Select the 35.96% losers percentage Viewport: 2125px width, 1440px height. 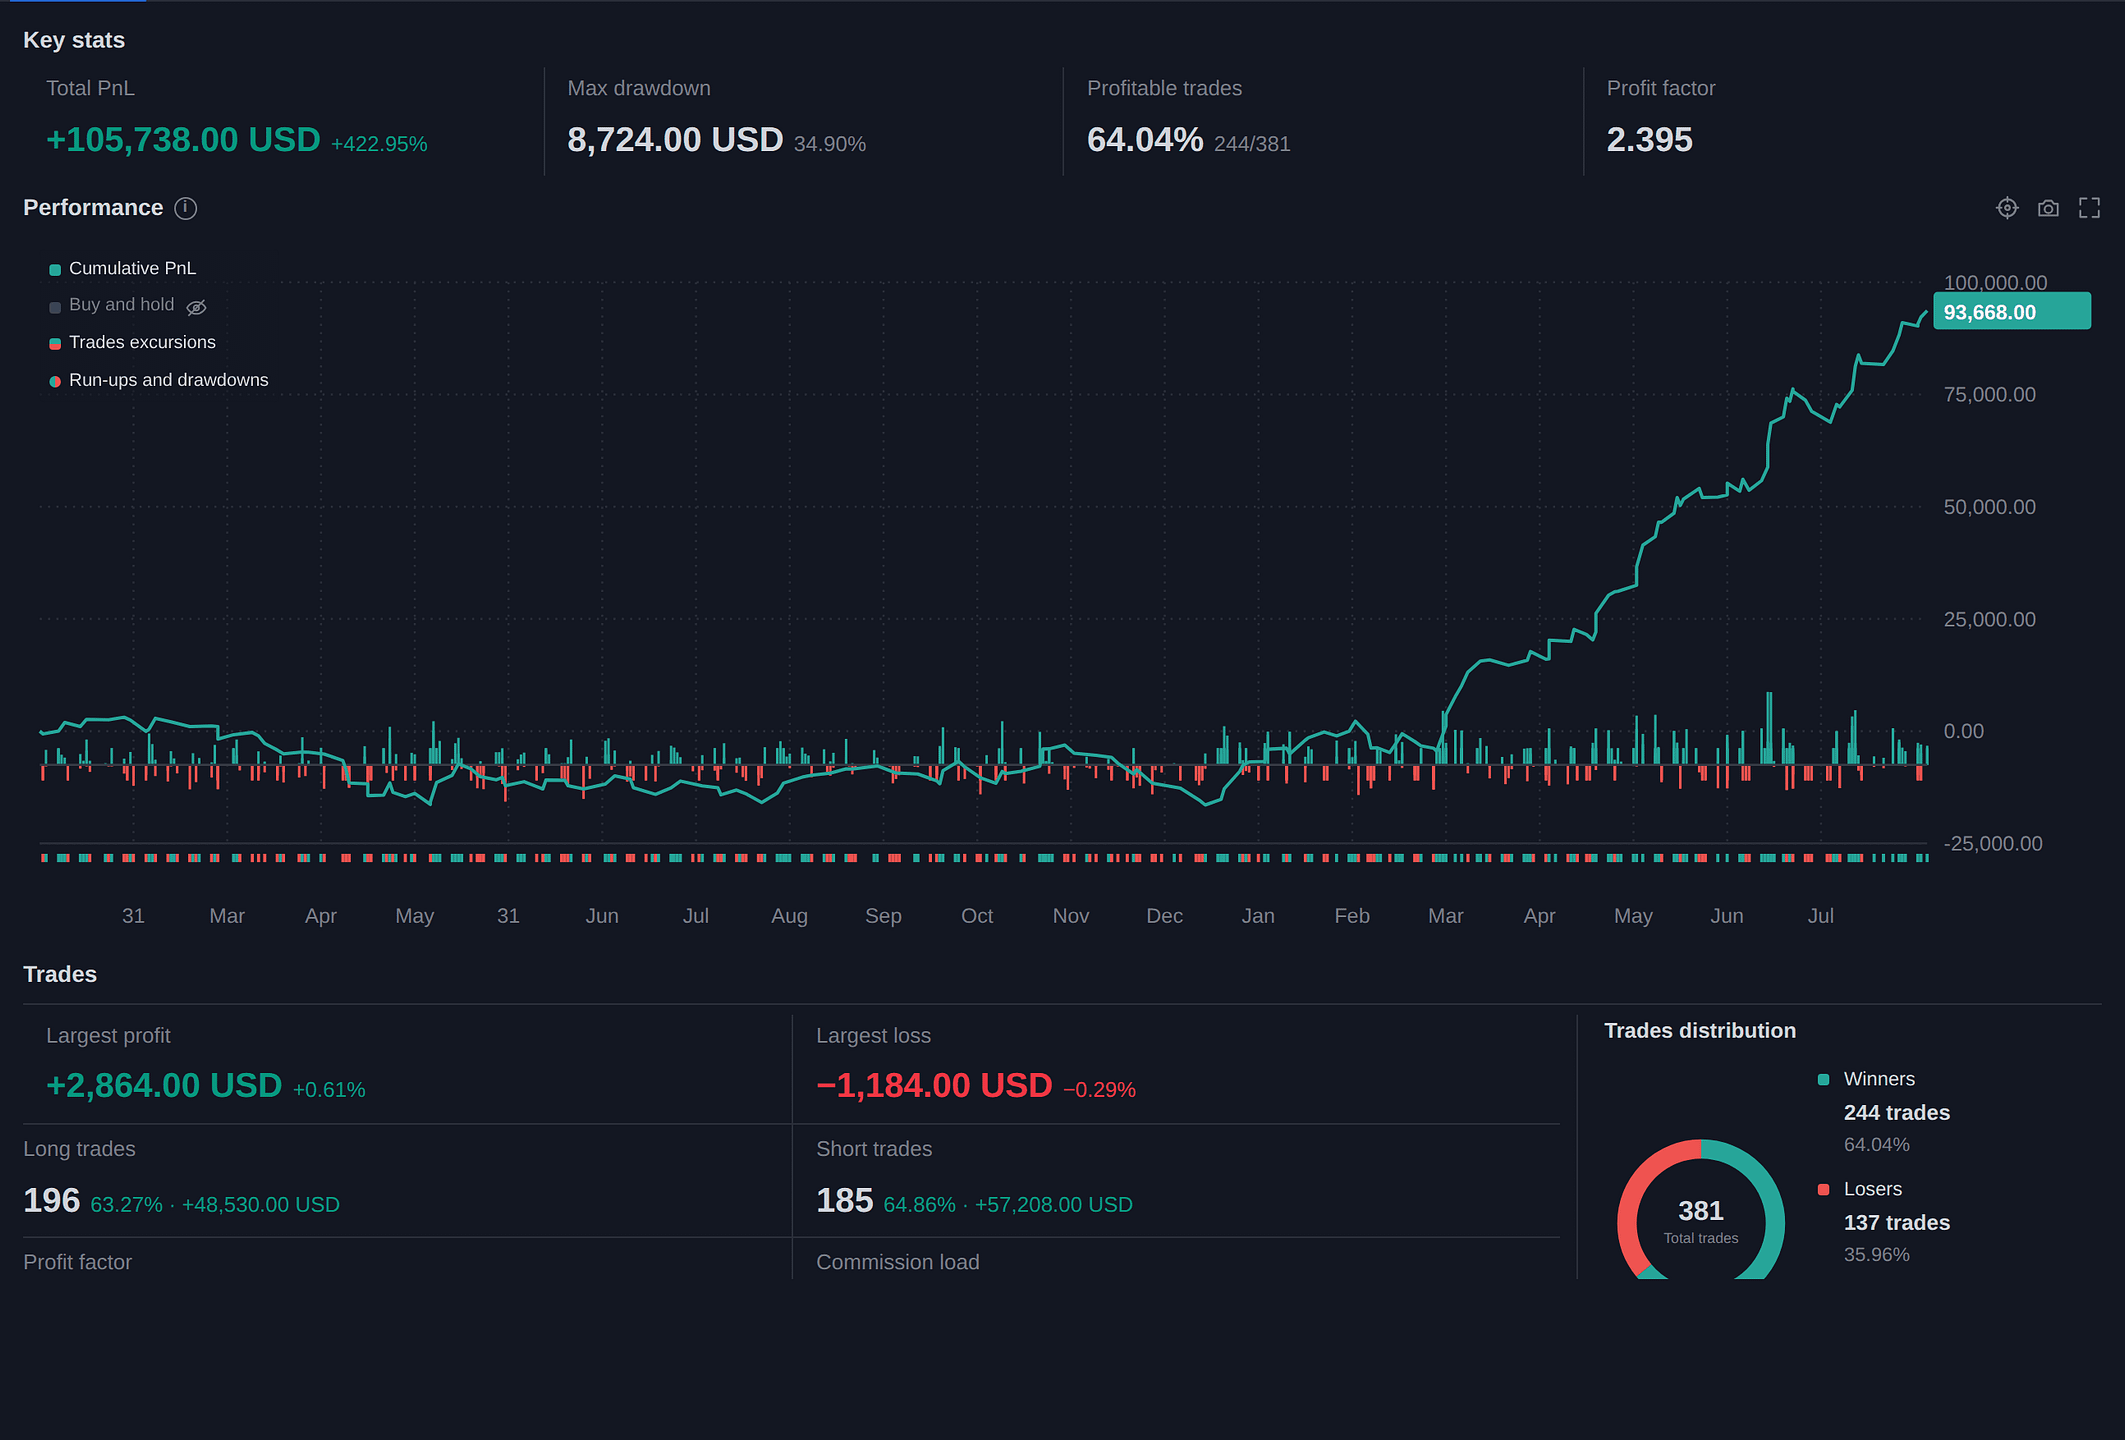pos(1877,1255)
